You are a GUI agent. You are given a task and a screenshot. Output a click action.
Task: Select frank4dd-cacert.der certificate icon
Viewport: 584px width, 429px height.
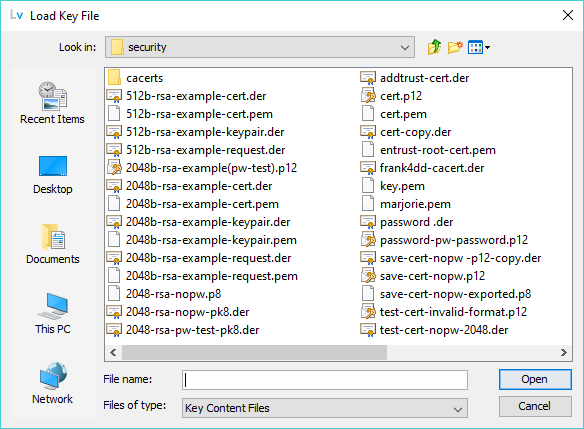coord(368,168)
